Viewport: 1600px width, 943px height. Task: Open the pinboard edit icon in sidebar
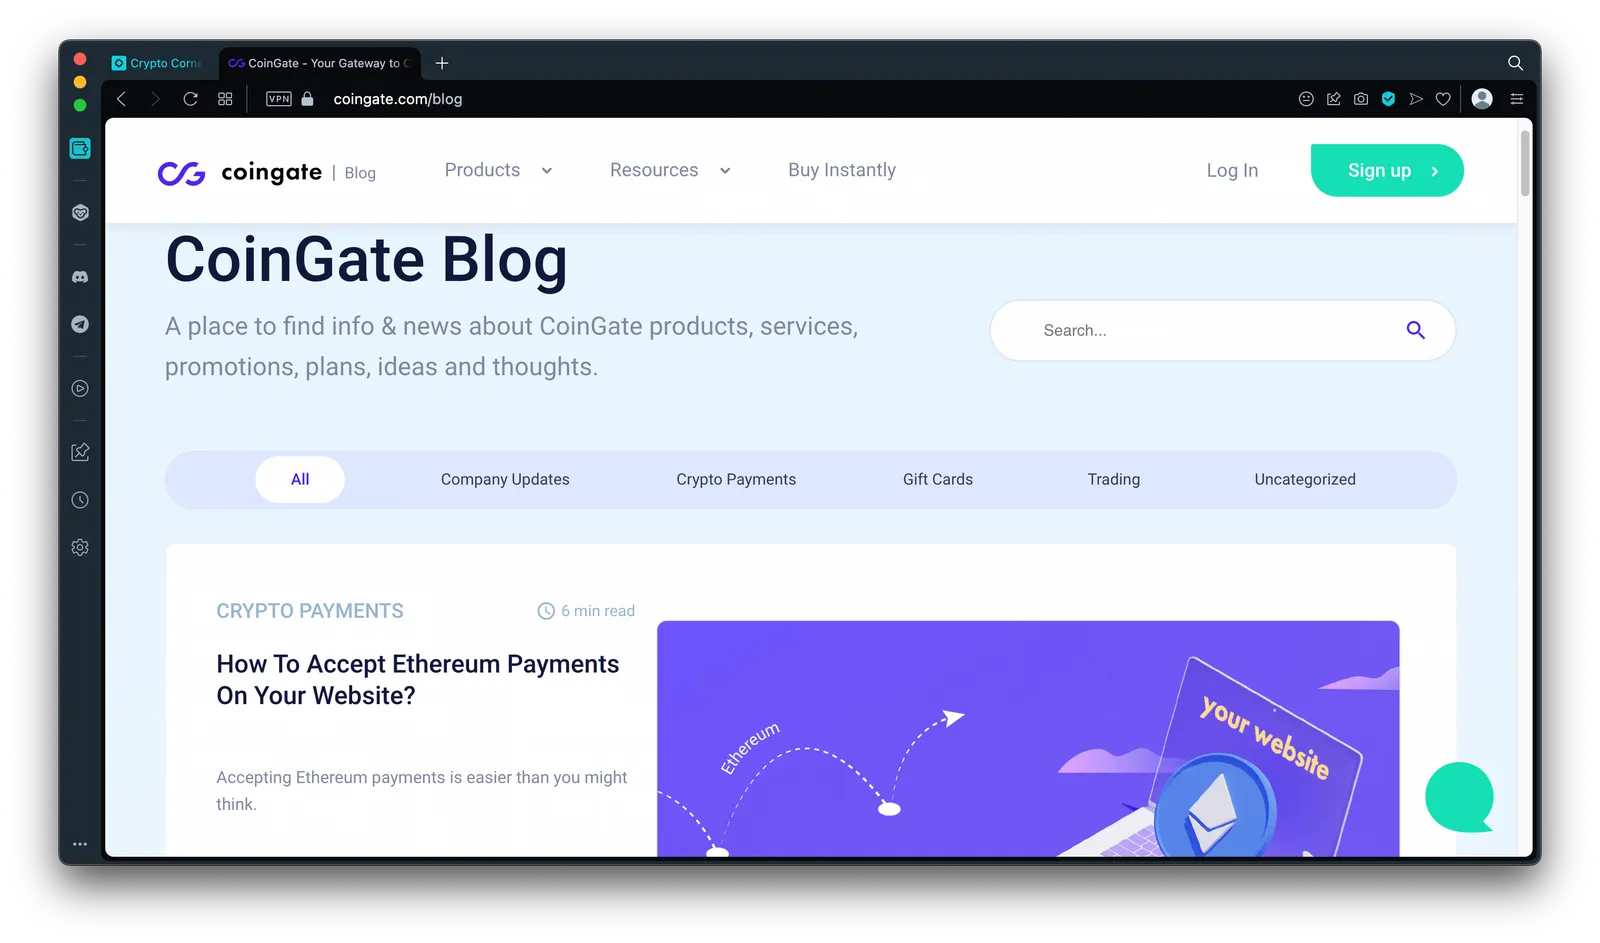coord(80,452)
